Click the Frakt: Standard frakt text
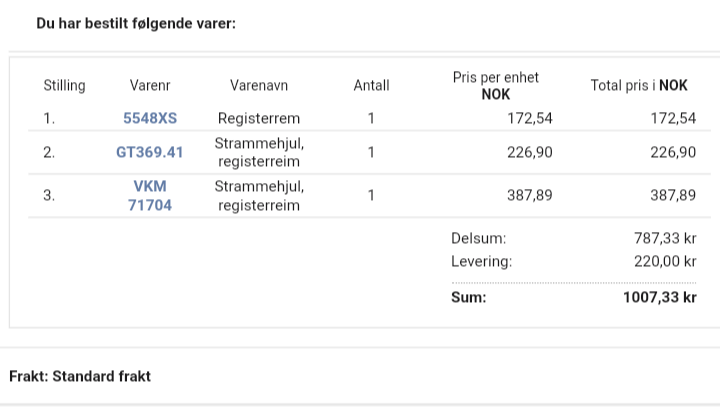 pyautogui.click(x=80, y=376)
